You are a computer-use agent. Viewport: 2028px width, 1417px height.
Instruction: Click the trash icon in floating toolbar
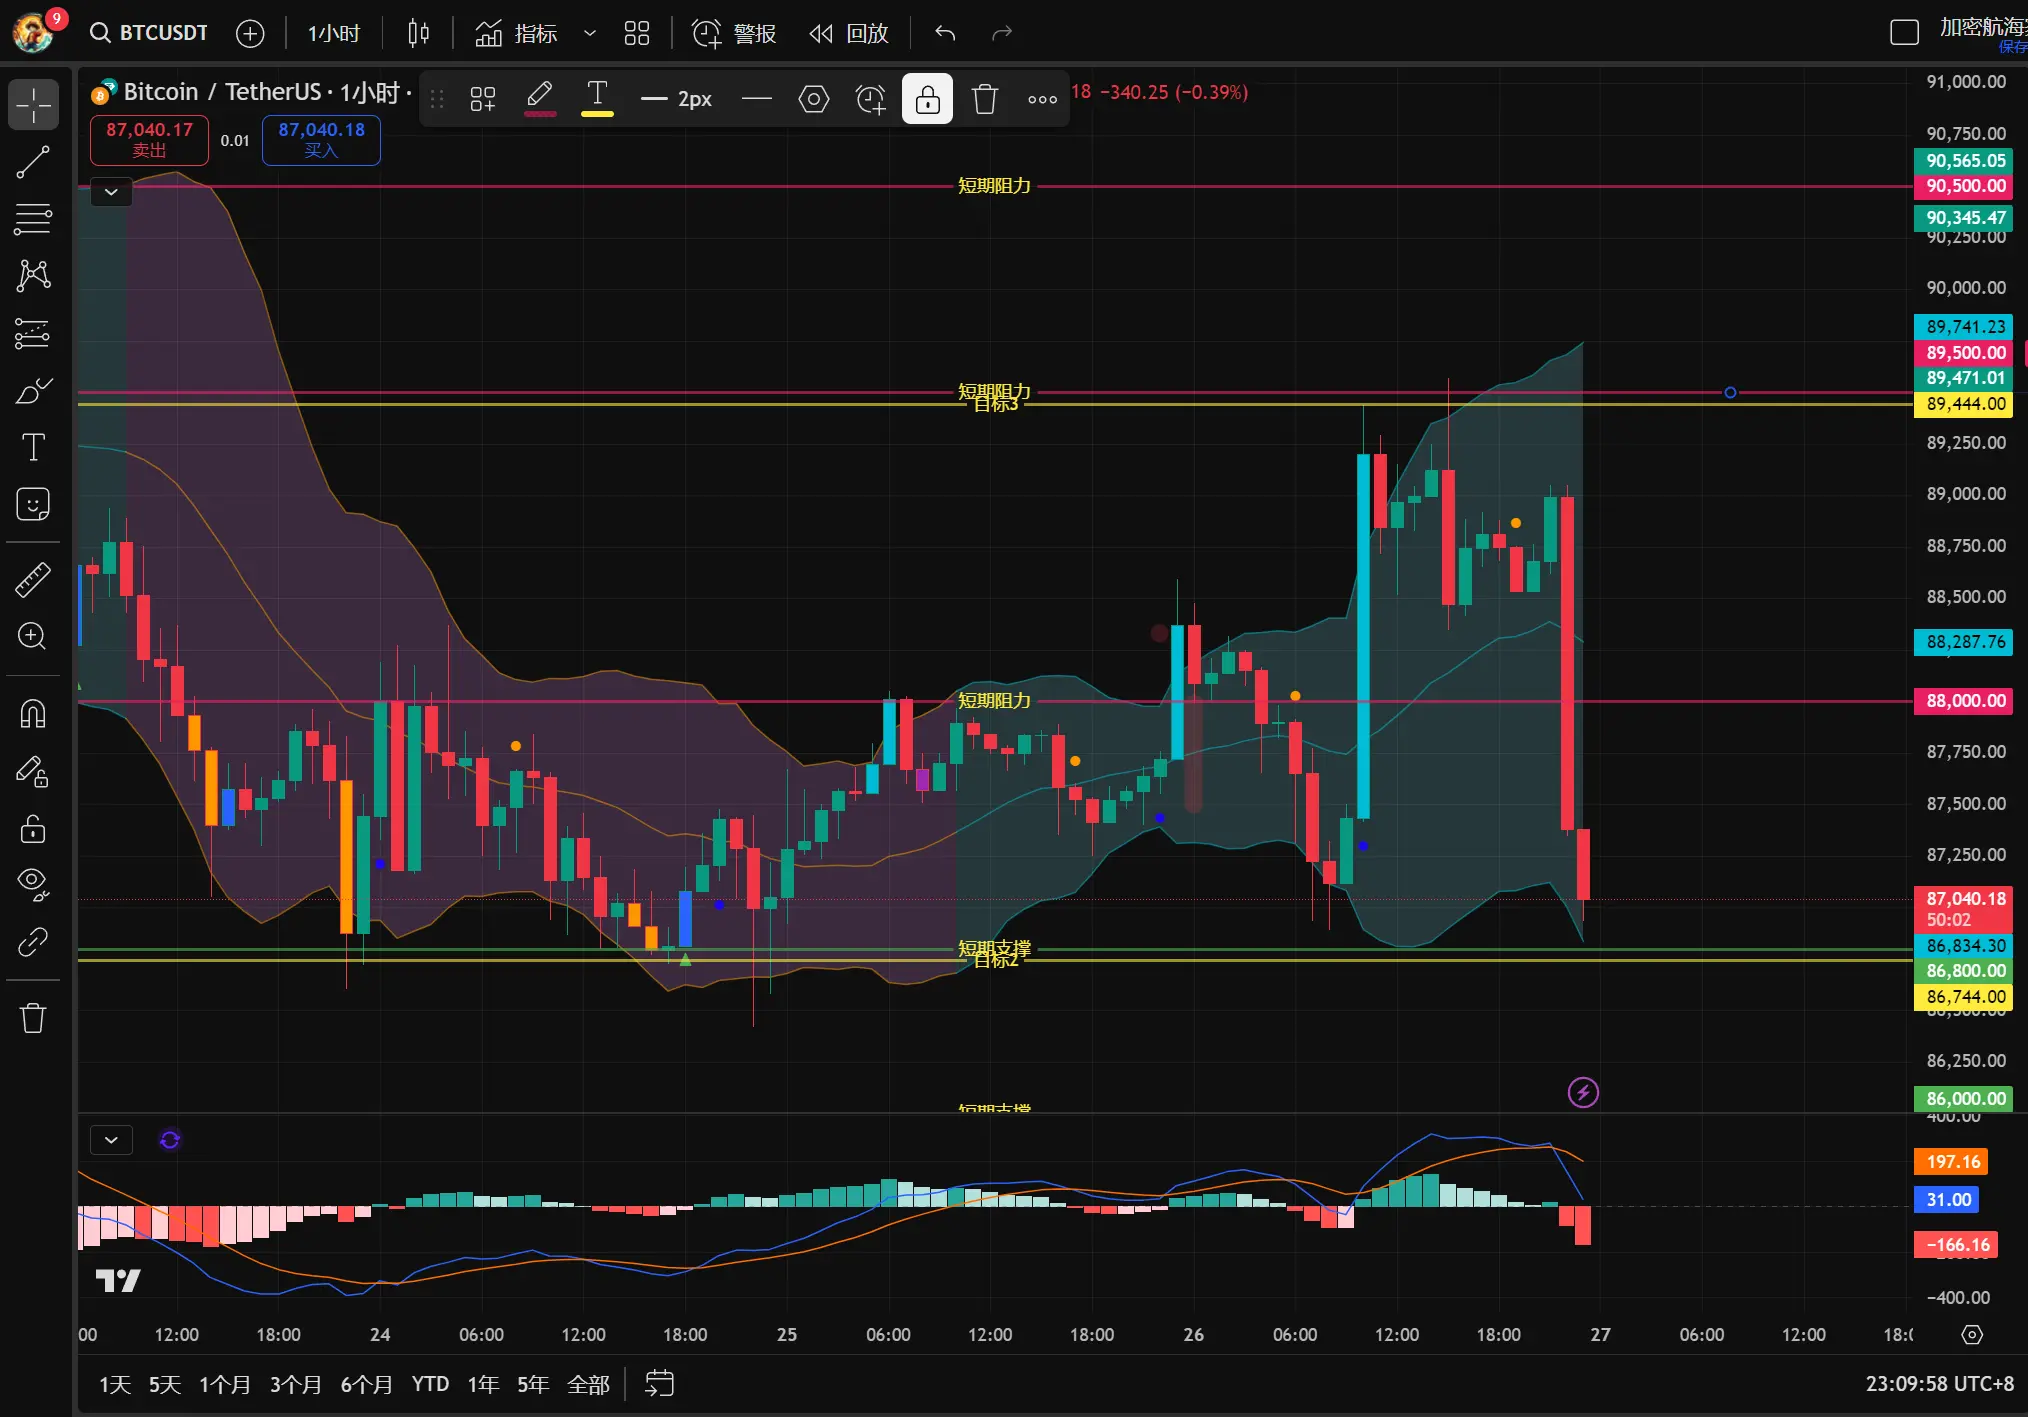(x=984, y=99)
